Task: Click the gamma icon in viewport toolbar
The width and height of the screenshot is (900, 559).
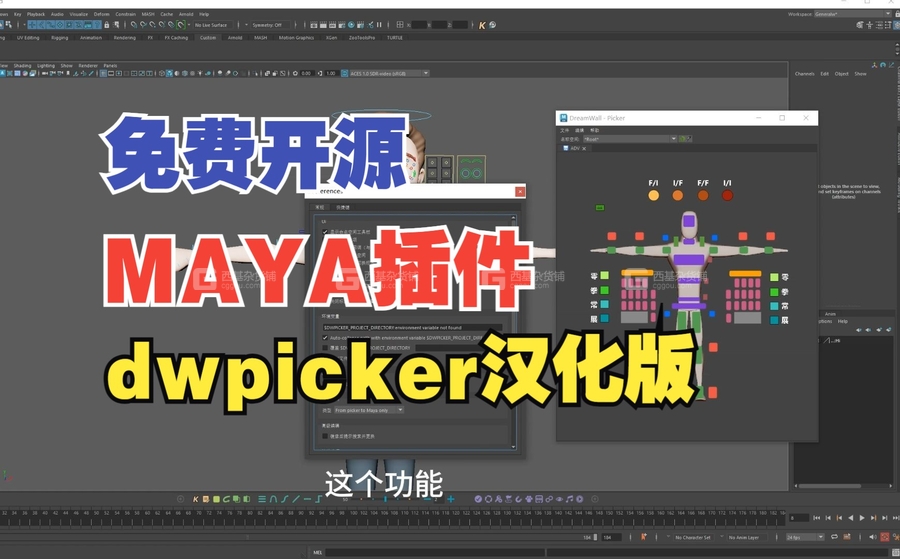Action: 320,73
